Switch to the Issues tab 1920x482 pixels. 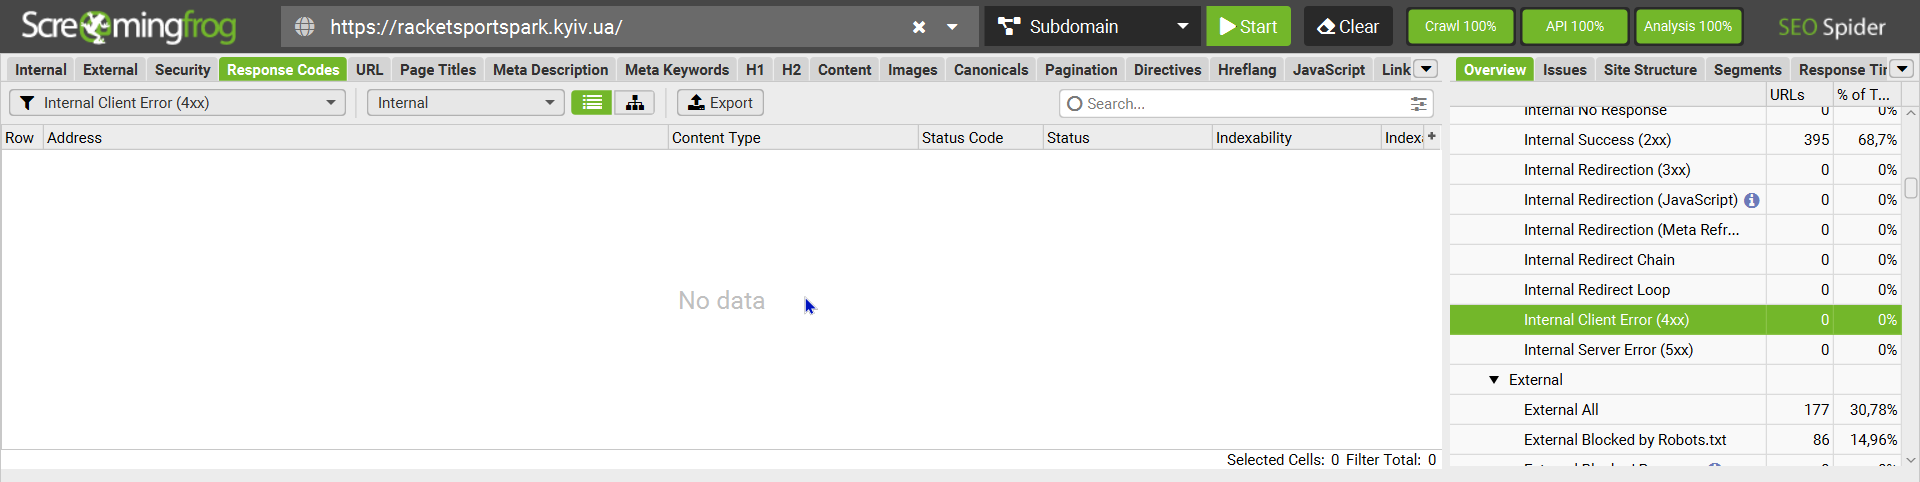pyautogui.click(x=1564, y=69)
